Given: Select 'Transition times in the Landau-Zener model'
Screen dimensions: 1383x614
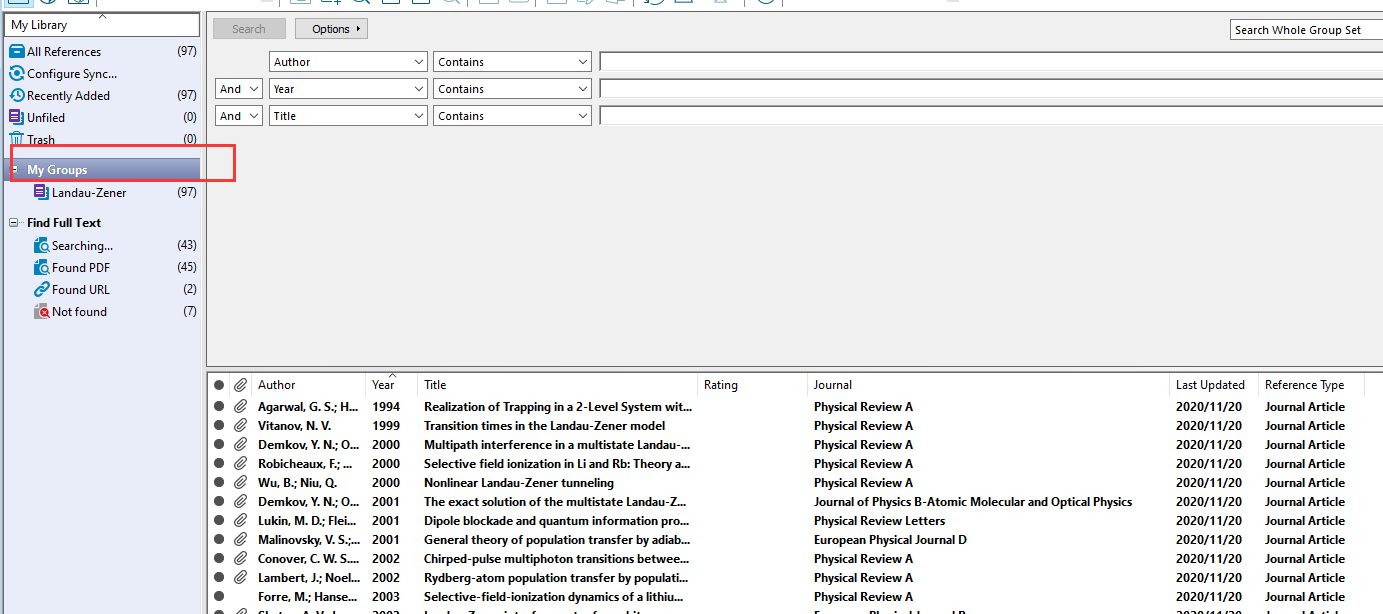Looking at the screenshot, I should (545, 426).
